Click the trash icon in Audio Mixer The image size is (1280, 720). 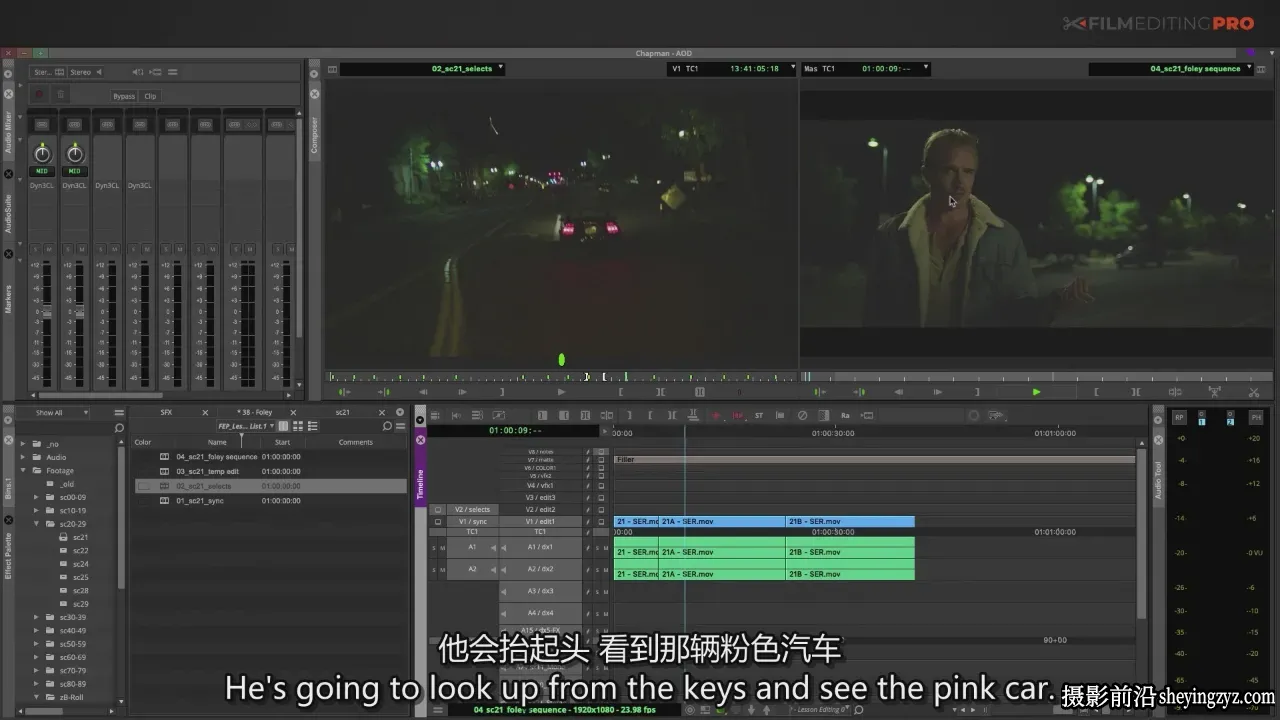pyautogui.click(x=60, y=95)
